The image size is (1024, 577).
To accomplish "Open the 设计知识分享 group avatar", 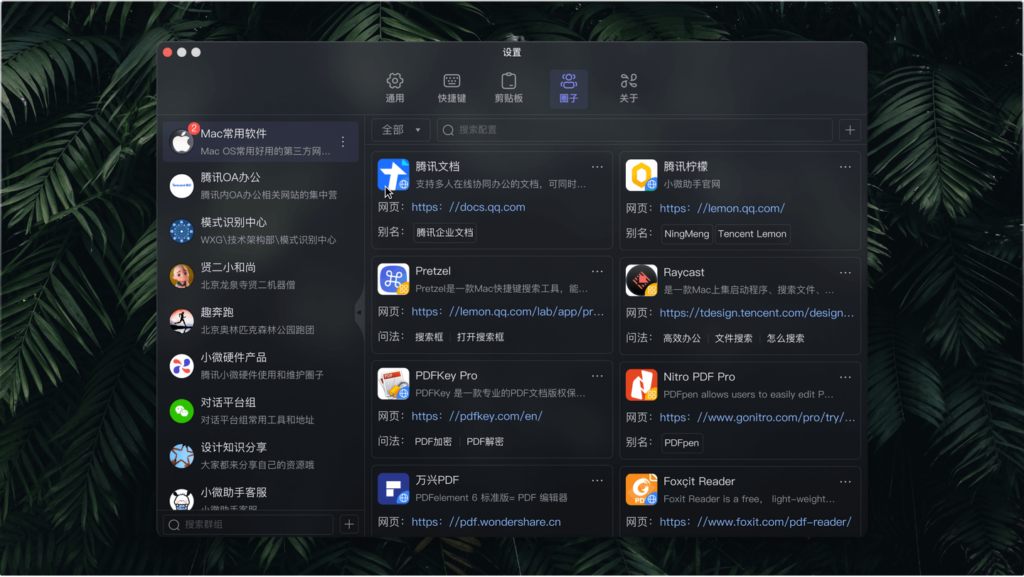I will pyautogui.click(x=182, y=456).
